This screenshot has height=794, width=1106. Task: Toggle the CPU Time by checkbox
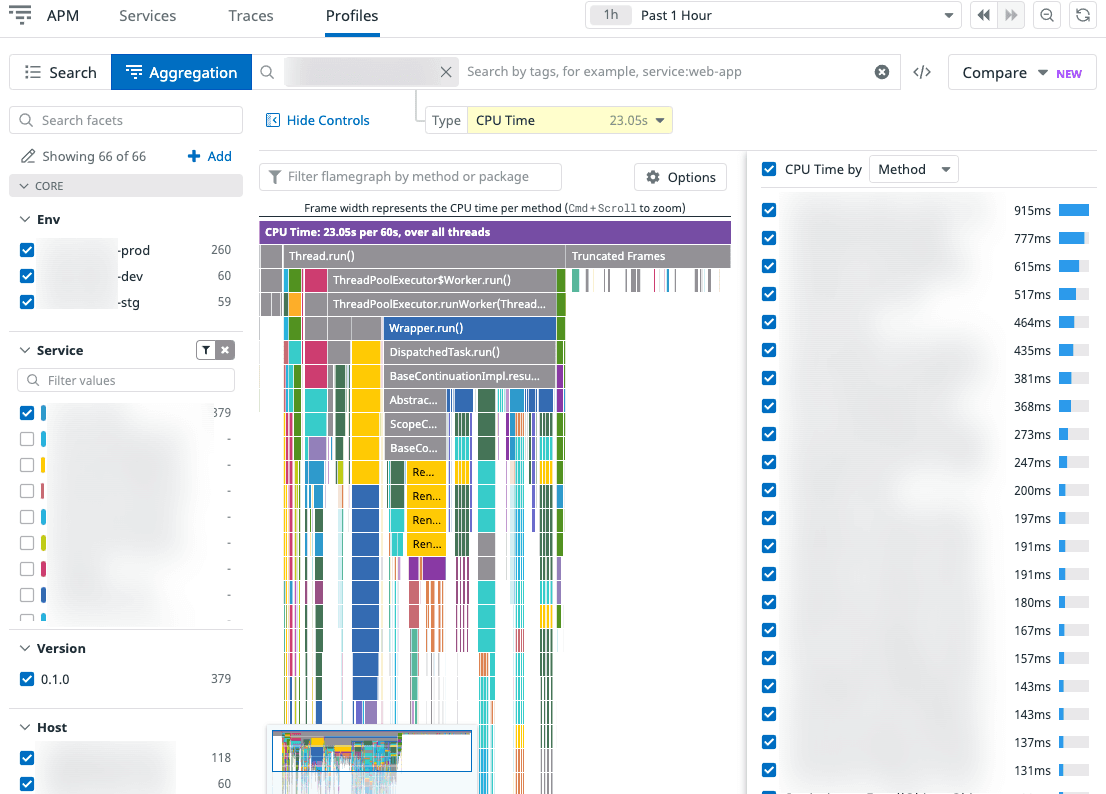pyautogui.click(x=769, y=169)
